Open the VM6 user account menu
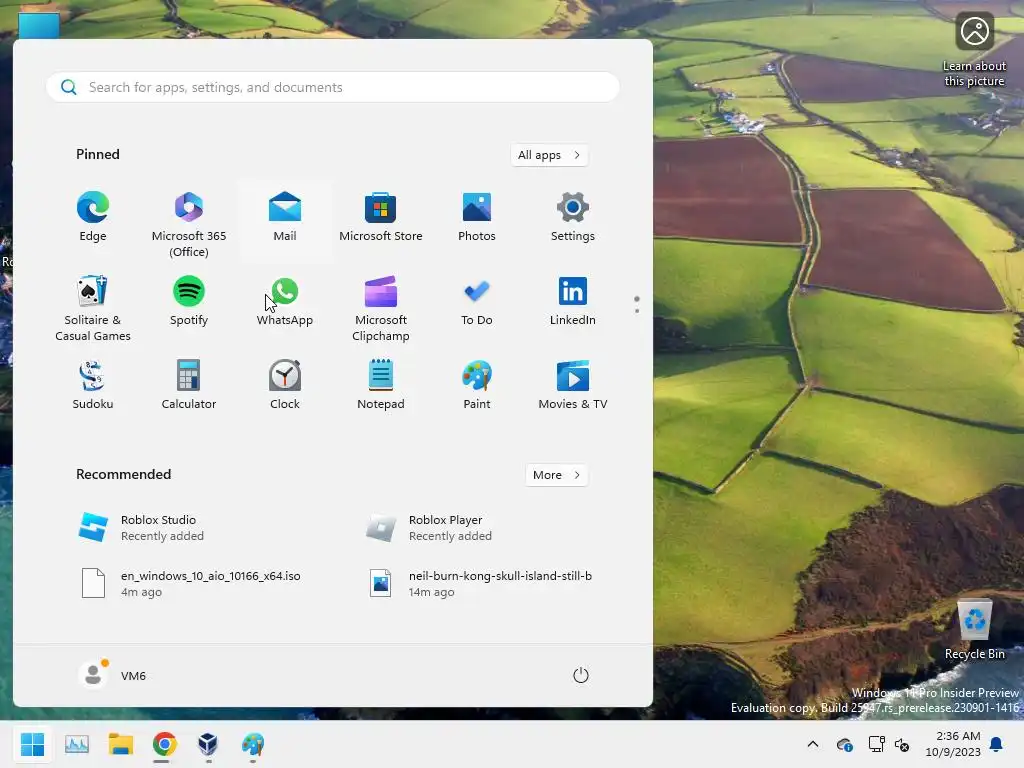 point(112,675)
